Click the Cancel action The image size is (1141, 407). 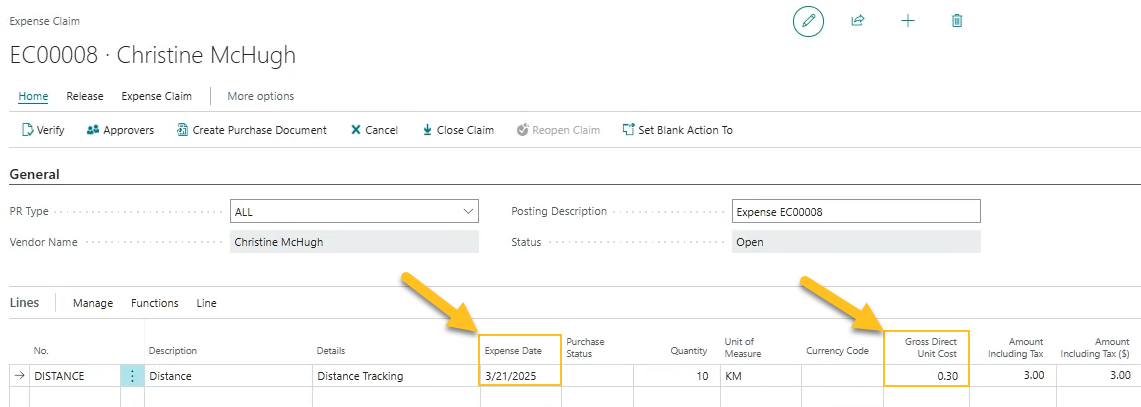374,130
